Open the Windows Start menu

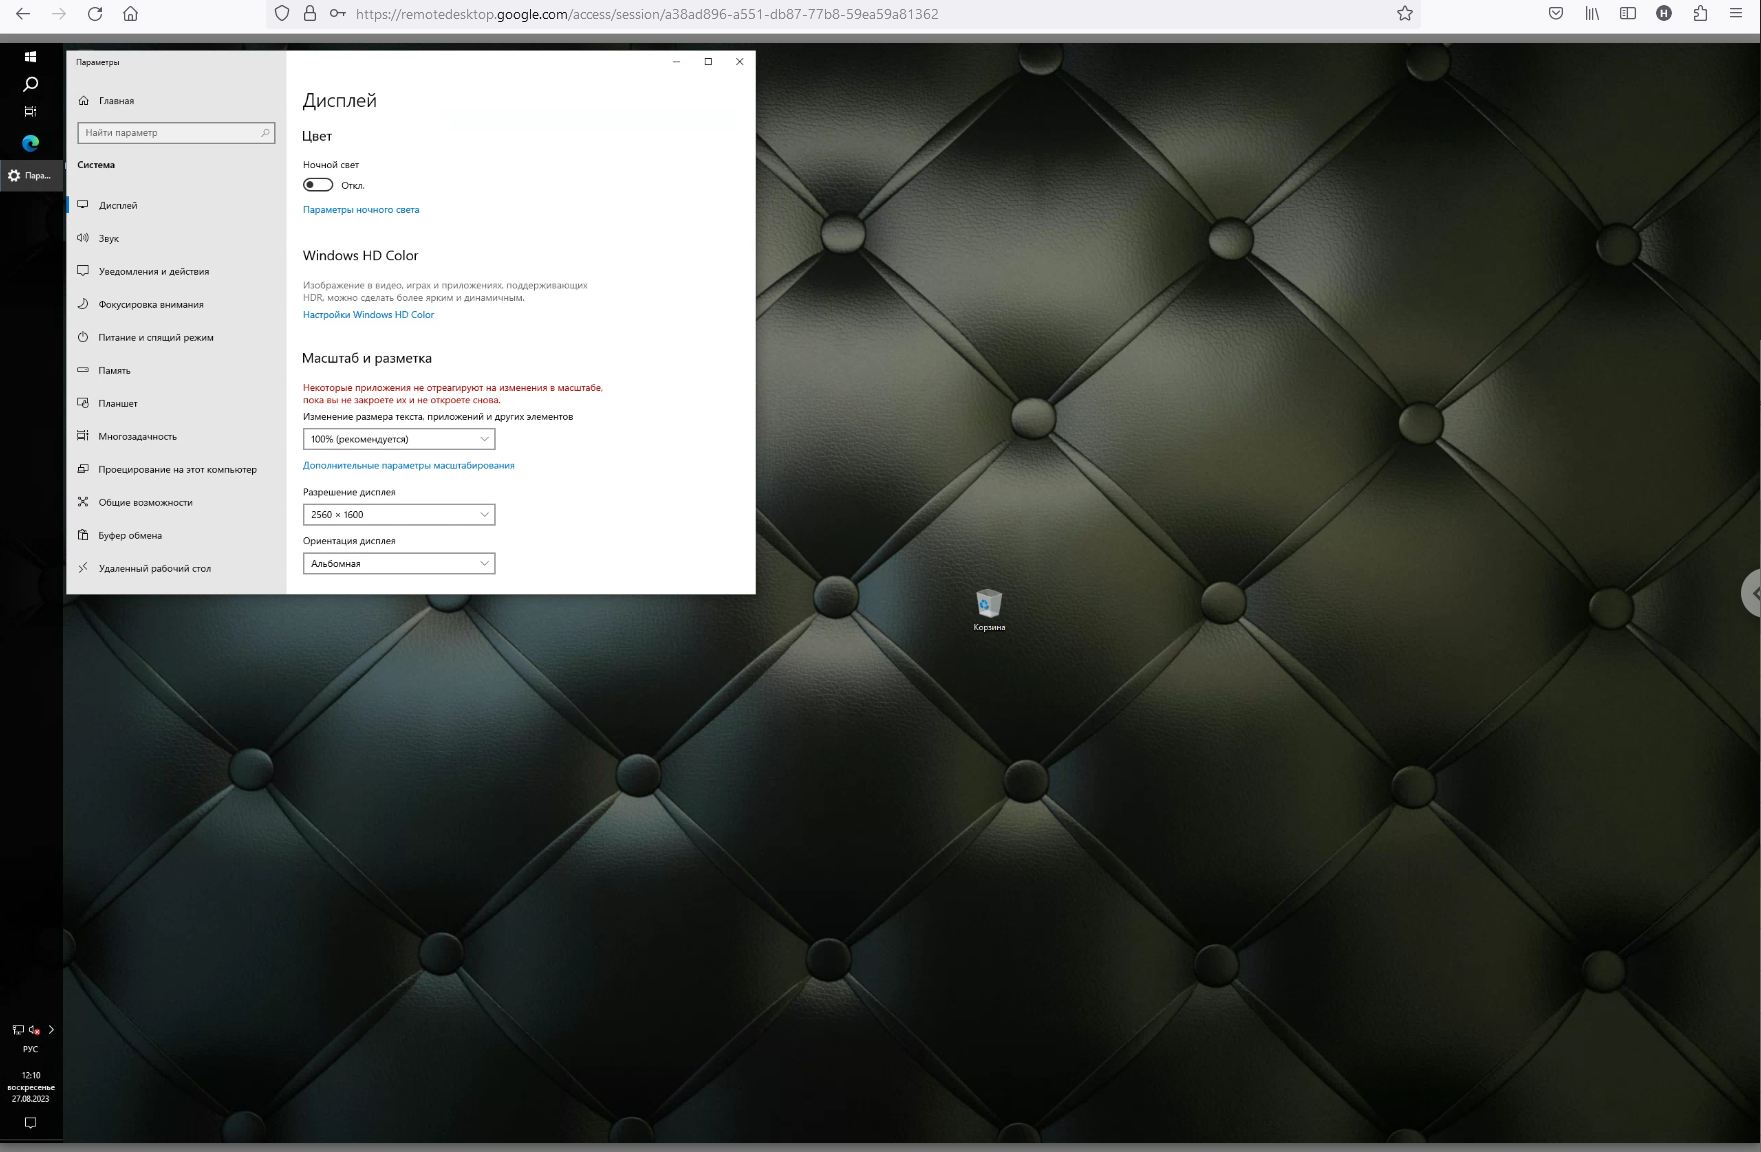[30, 57]
